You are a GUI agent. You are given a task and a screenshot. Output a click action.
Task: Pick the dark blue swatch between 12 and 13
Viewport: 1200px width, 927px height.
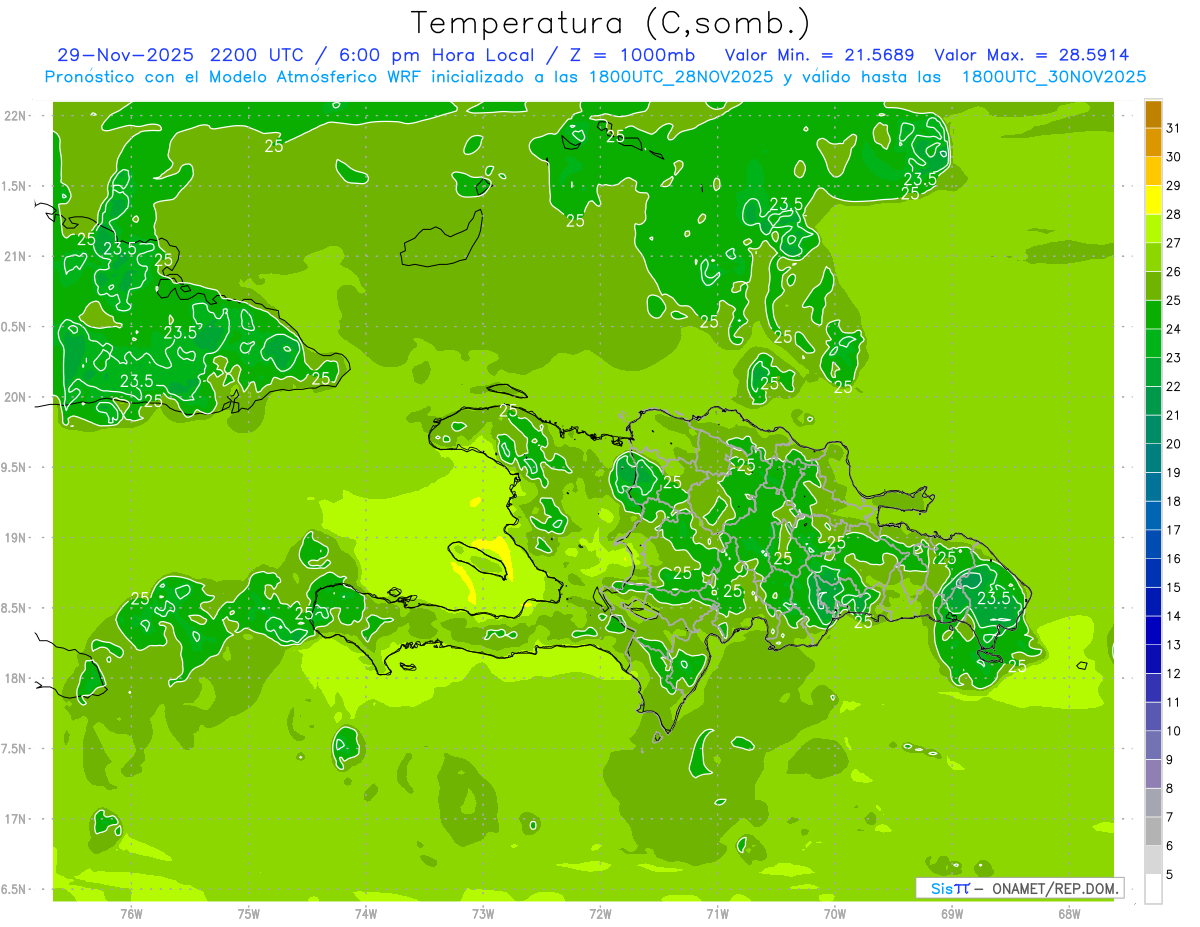1153,659
